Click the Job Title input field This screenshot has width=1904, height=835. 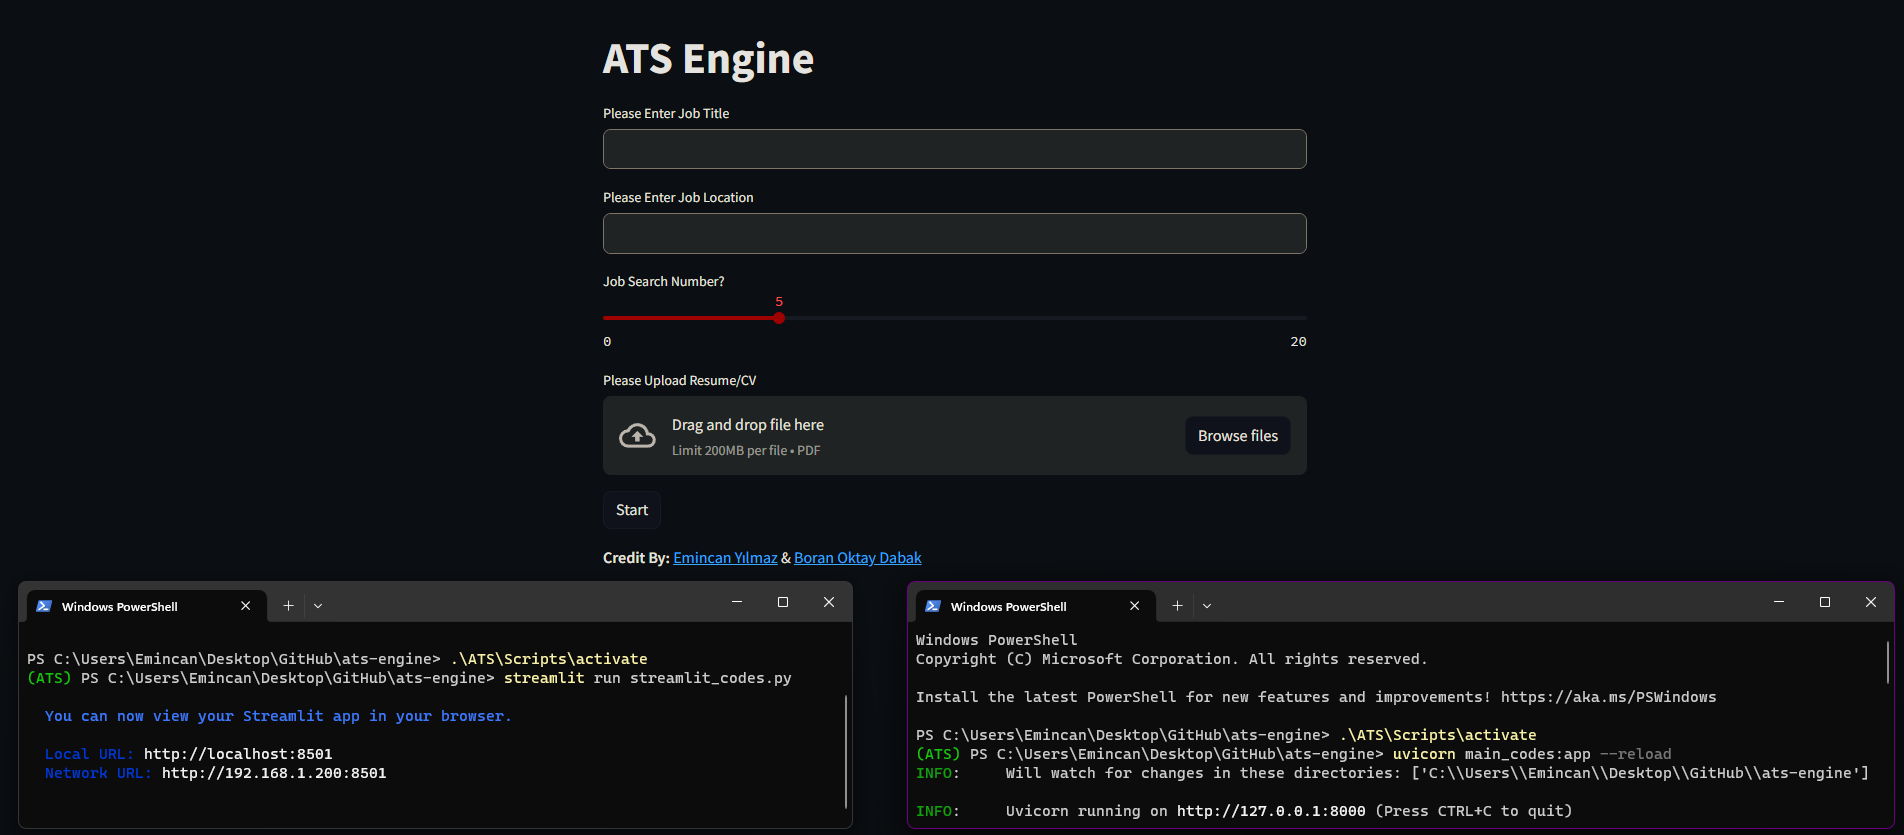point(954,149)
